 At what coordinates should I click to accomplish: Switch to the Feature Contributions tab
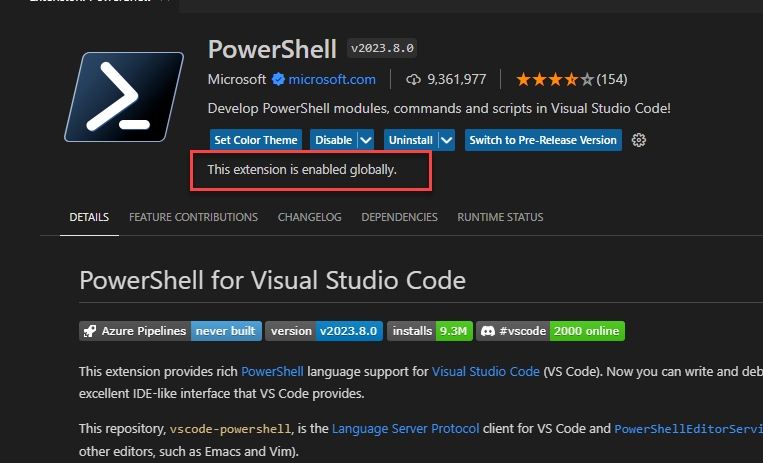tap(193, 217)
